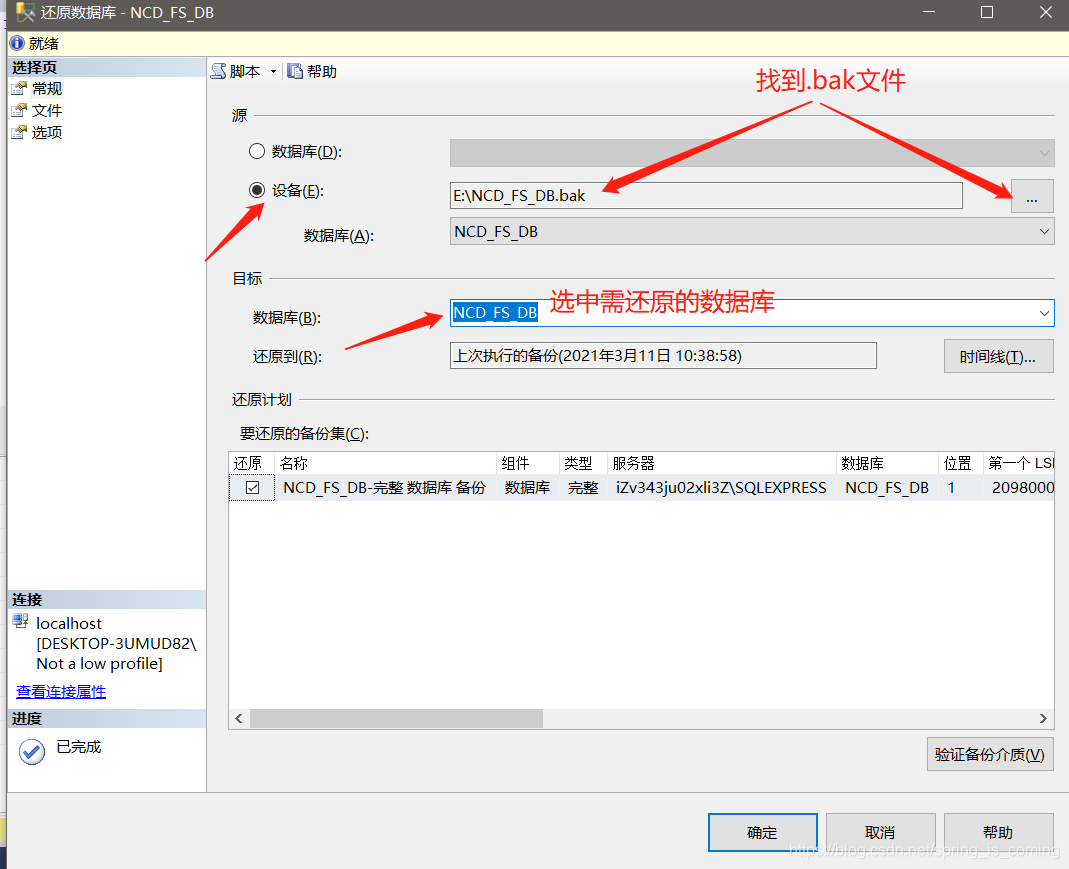
Task: Click the 取消 cancel button
Action: (880, 832)
